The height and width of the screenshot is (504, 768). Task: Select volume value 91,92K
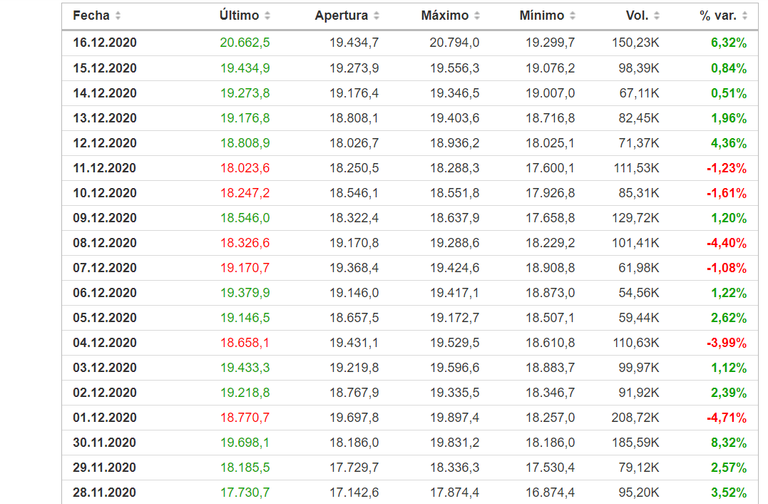[639, 393]
